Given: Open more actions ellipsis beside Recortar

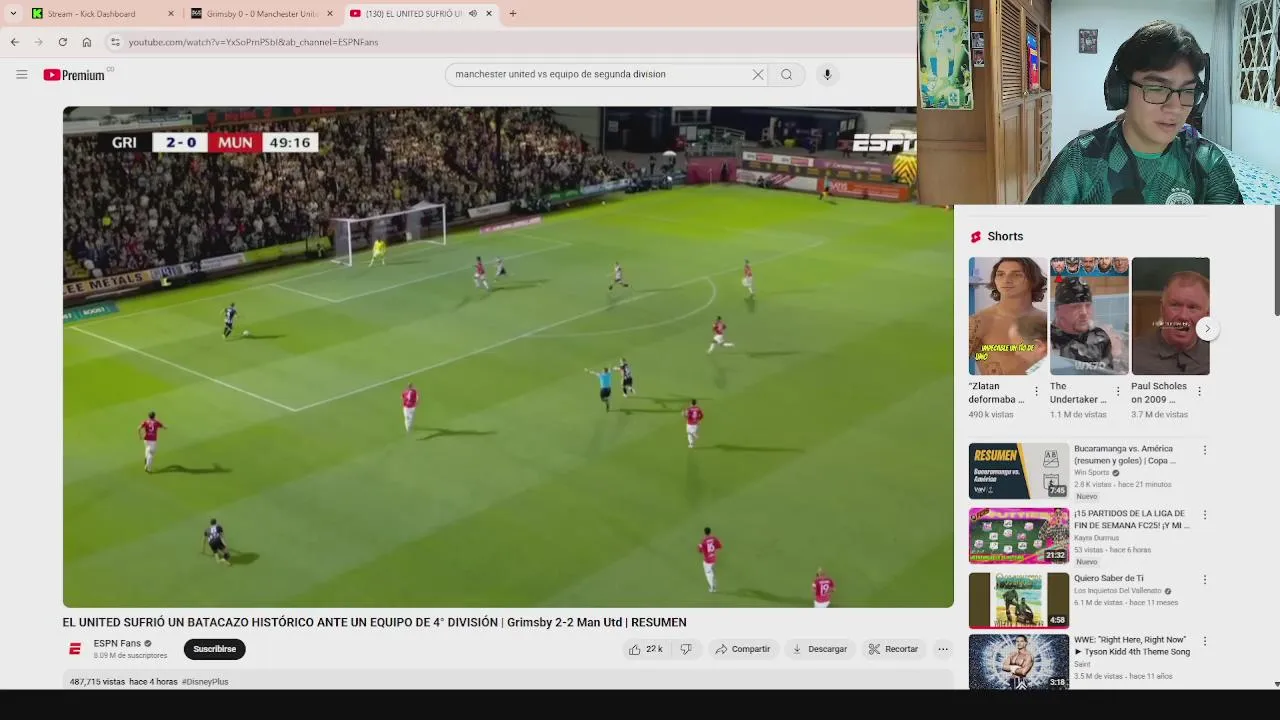Looking at the screenshot, I should [x=942, y=649].
